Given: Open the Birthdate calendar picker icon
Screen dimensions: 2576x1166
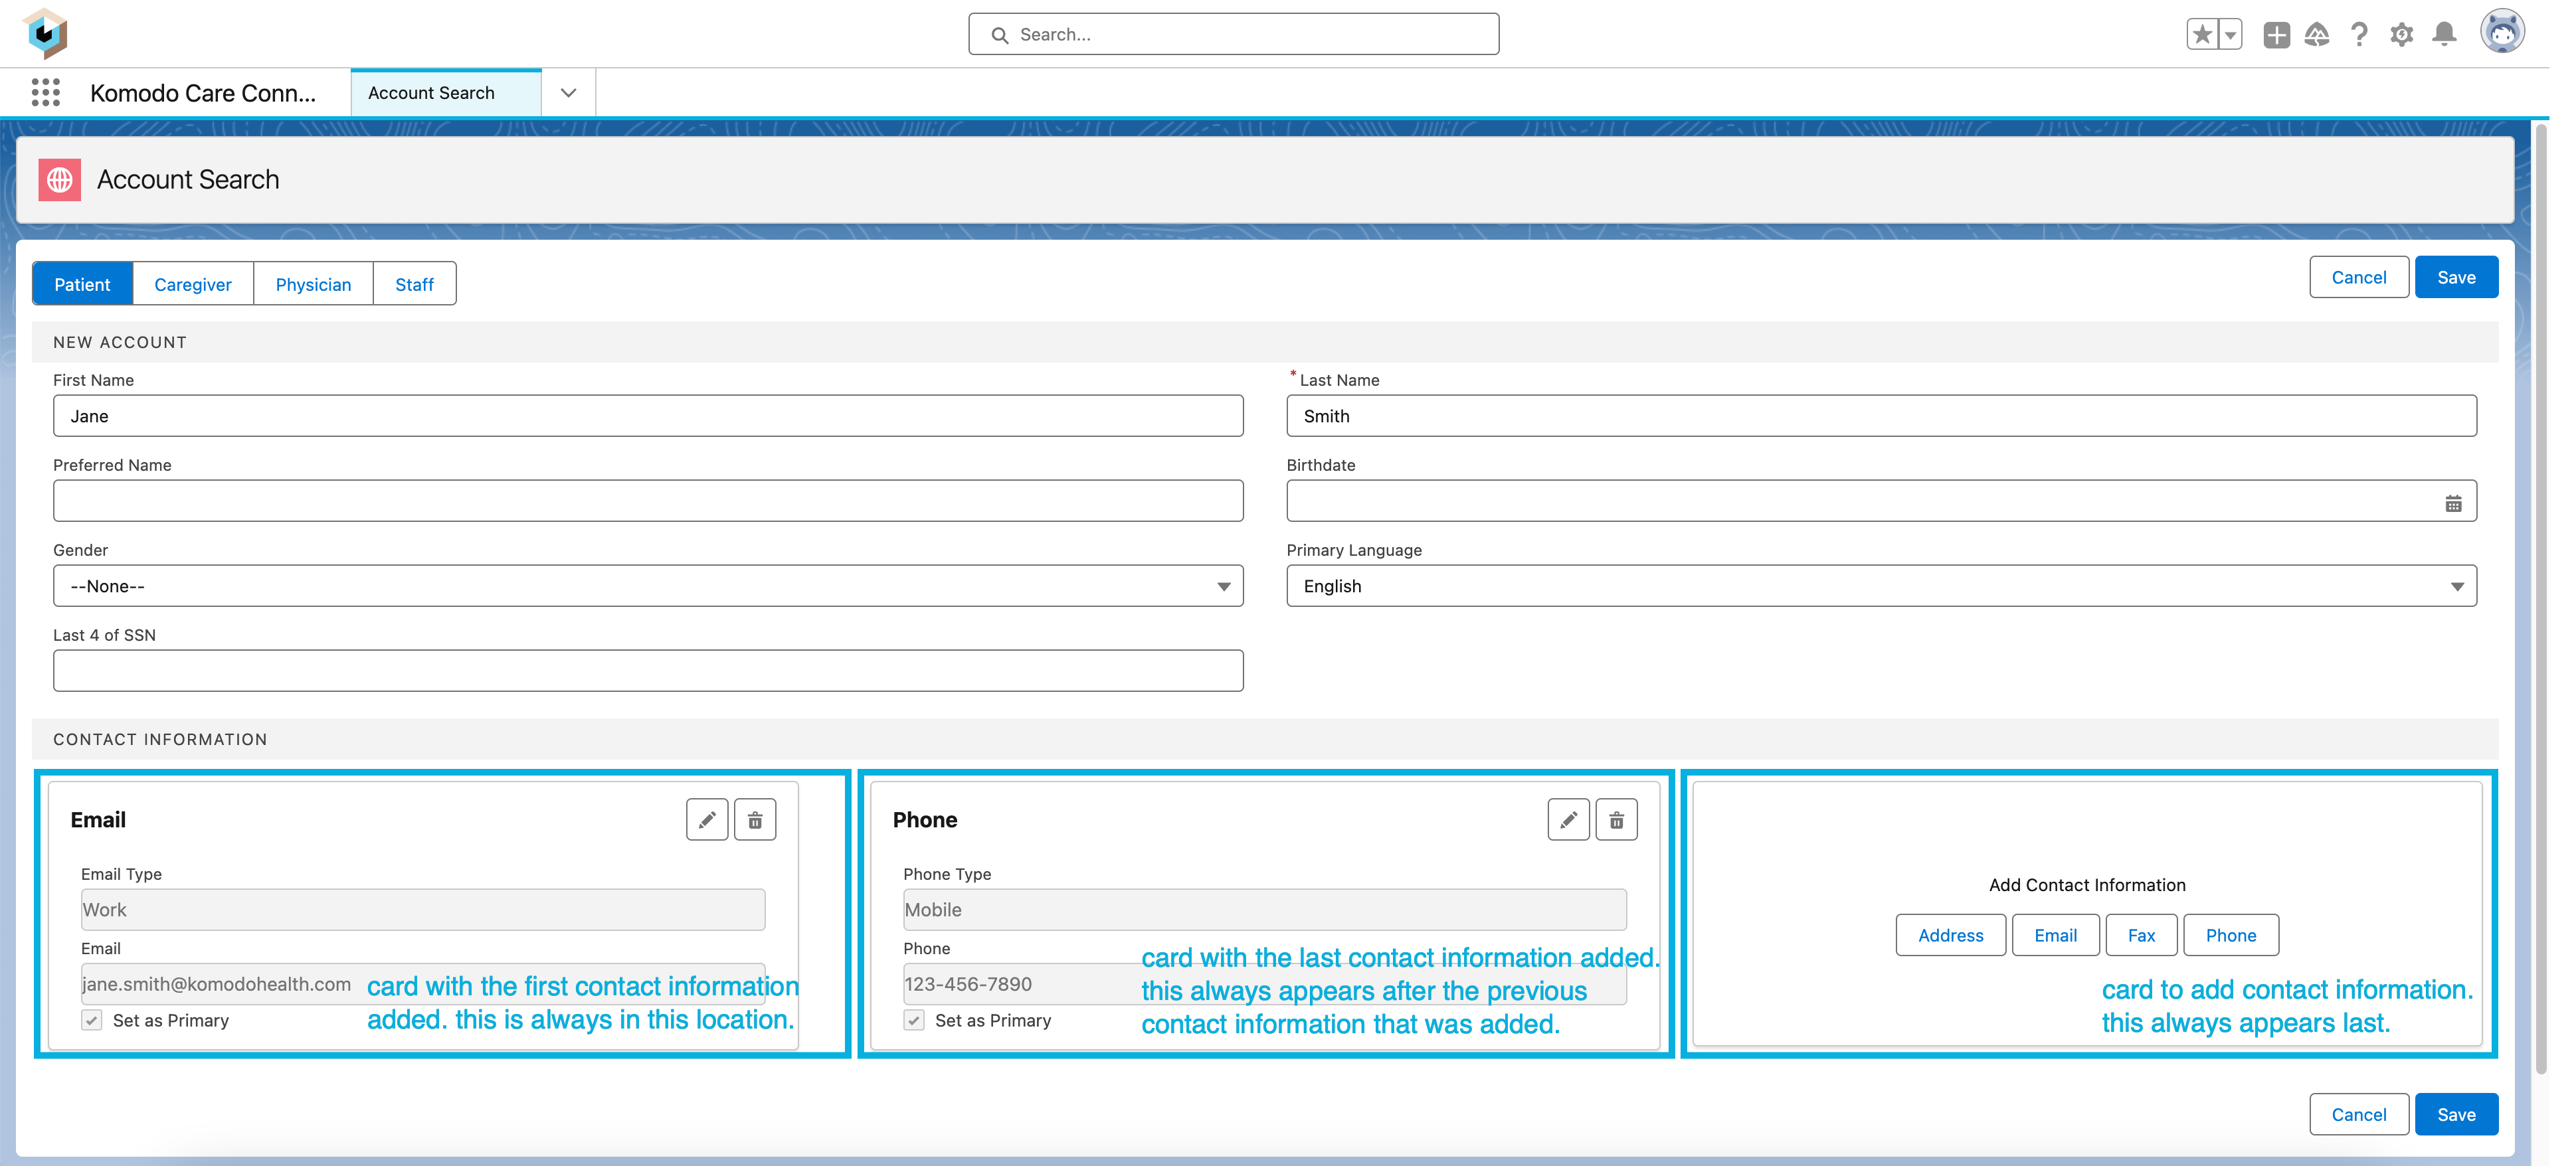Looking at the screenshot, I should pyautogui.click(x=2453, y=503).
